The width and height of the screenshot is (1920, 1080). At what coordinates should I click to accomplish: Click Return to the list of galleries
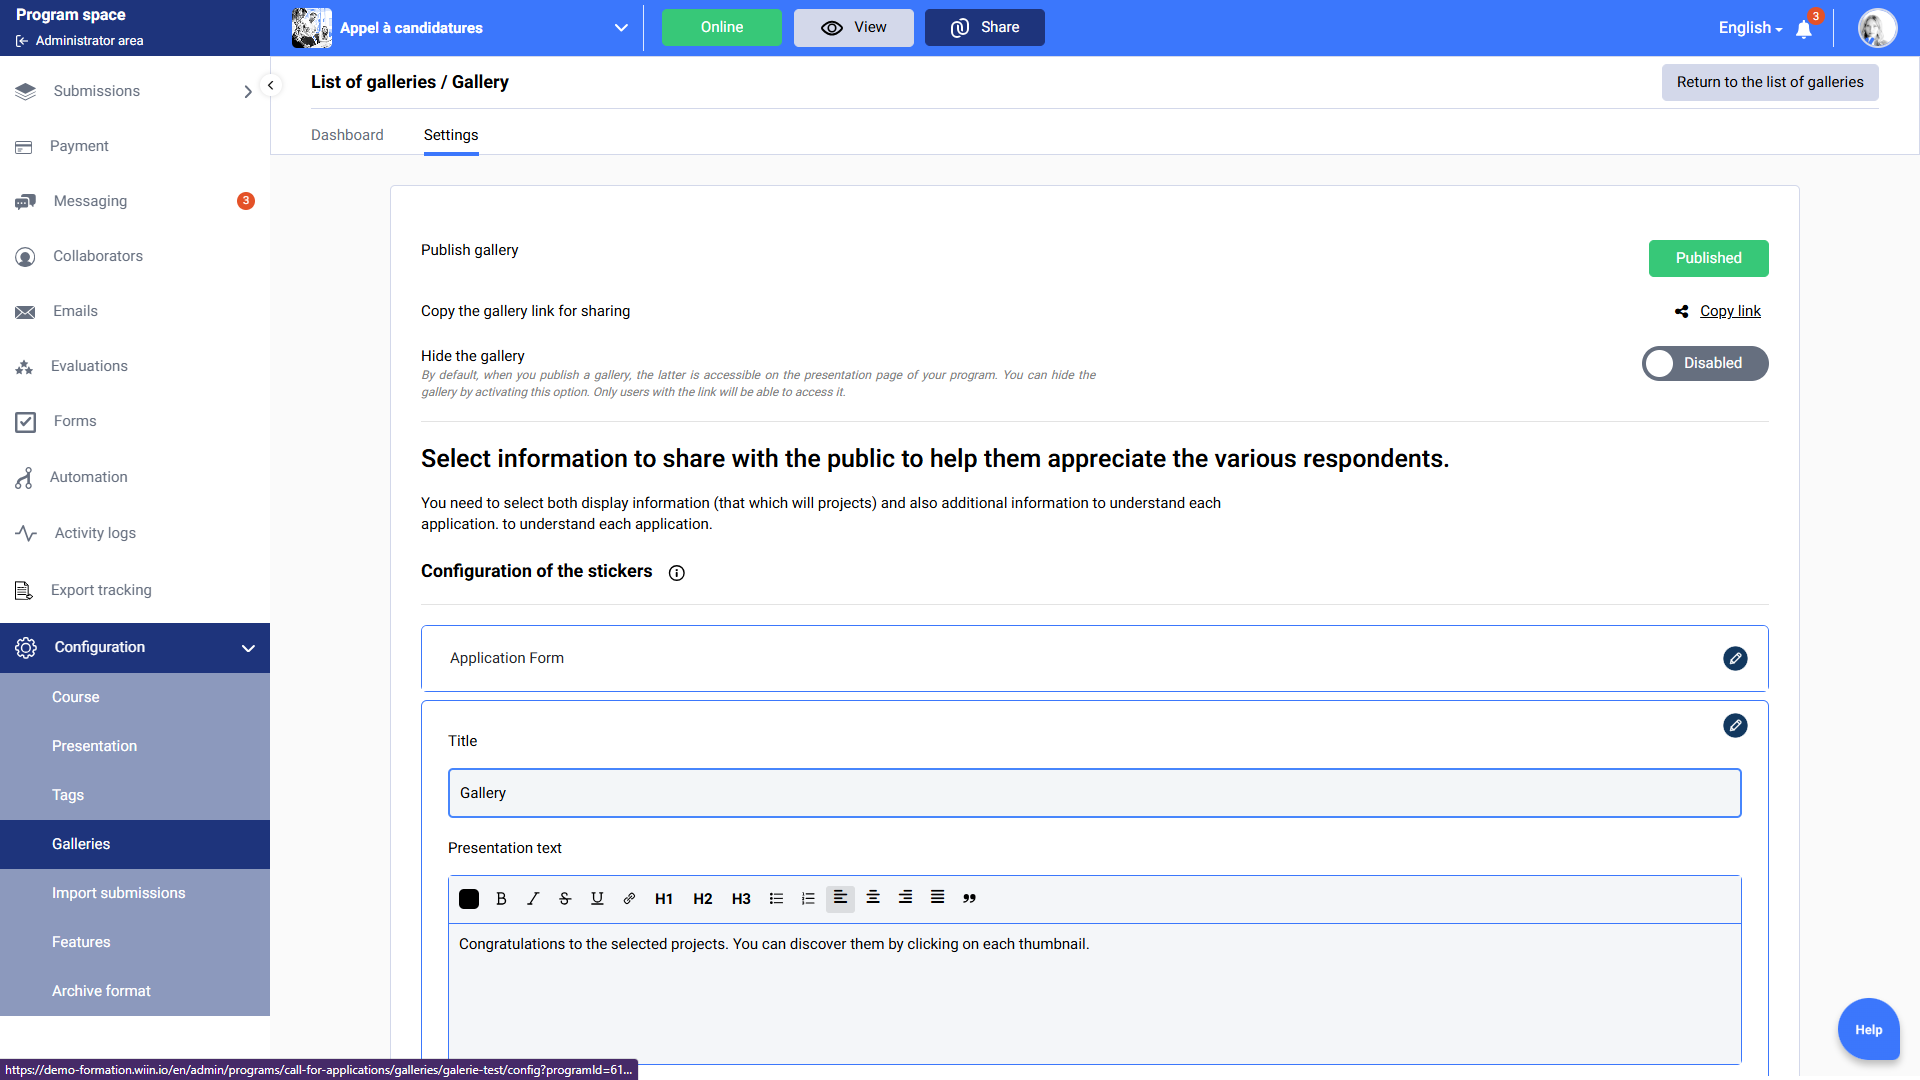tap(1769, 82)
